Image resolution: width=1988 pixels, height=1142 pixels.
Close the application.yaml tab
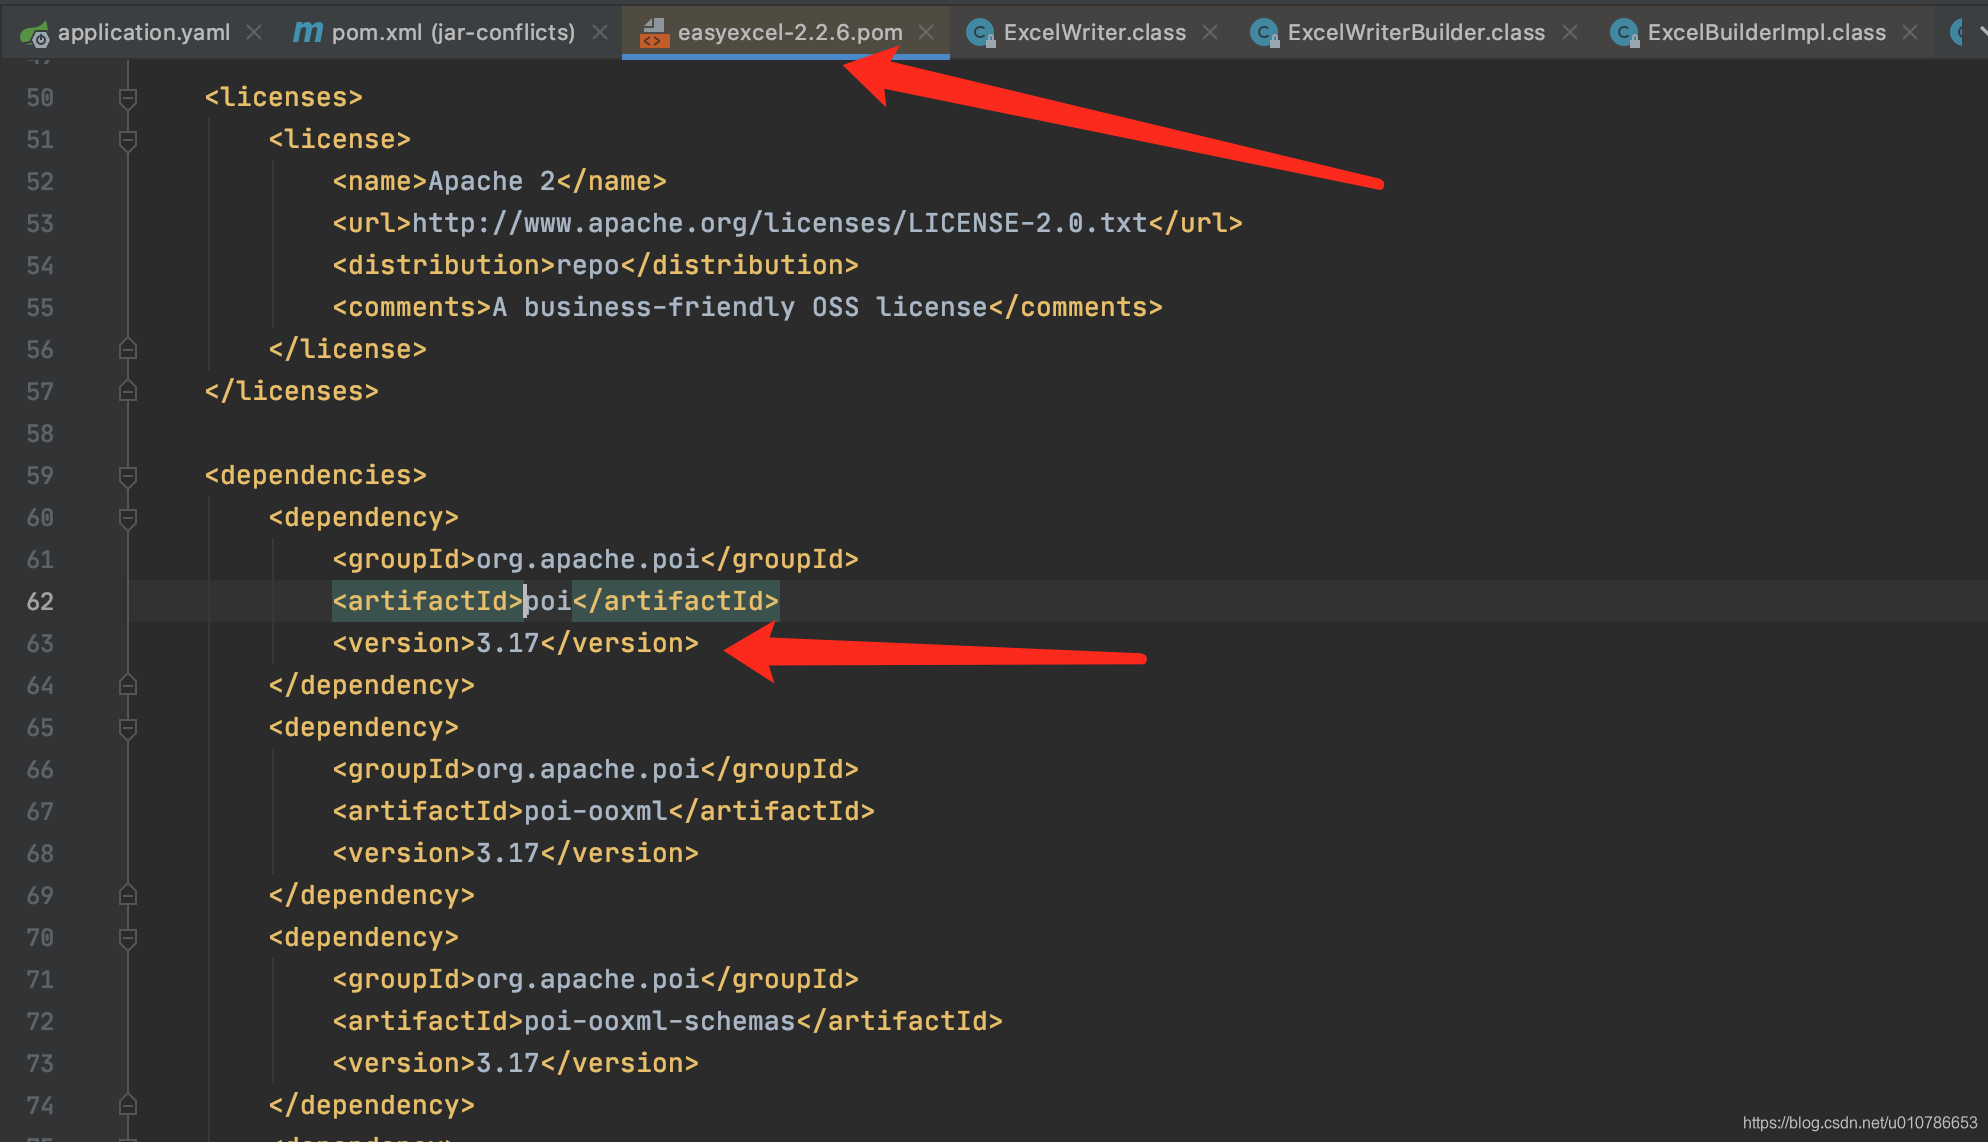tap(254, 32)
